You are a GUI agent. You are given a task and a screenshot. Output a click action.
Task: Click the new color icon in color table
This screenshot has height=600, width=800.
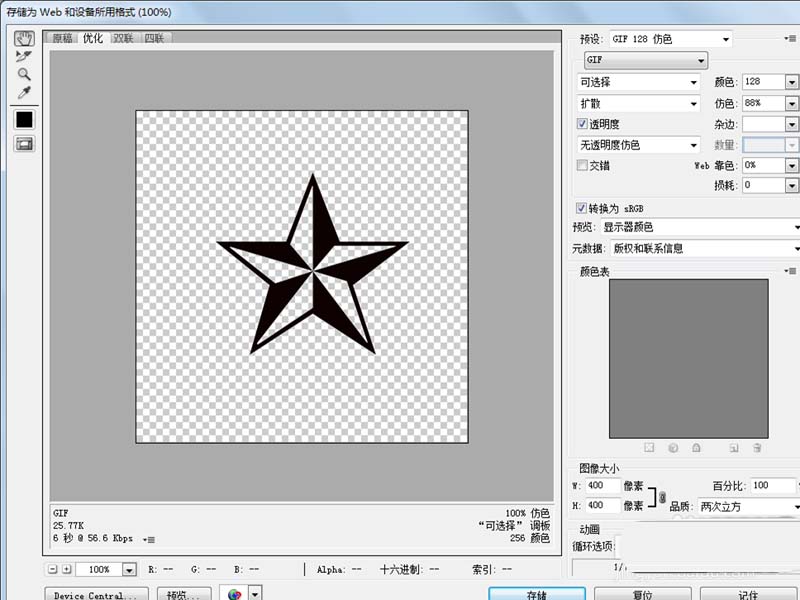pyautogui.click(x=734, y=448)
